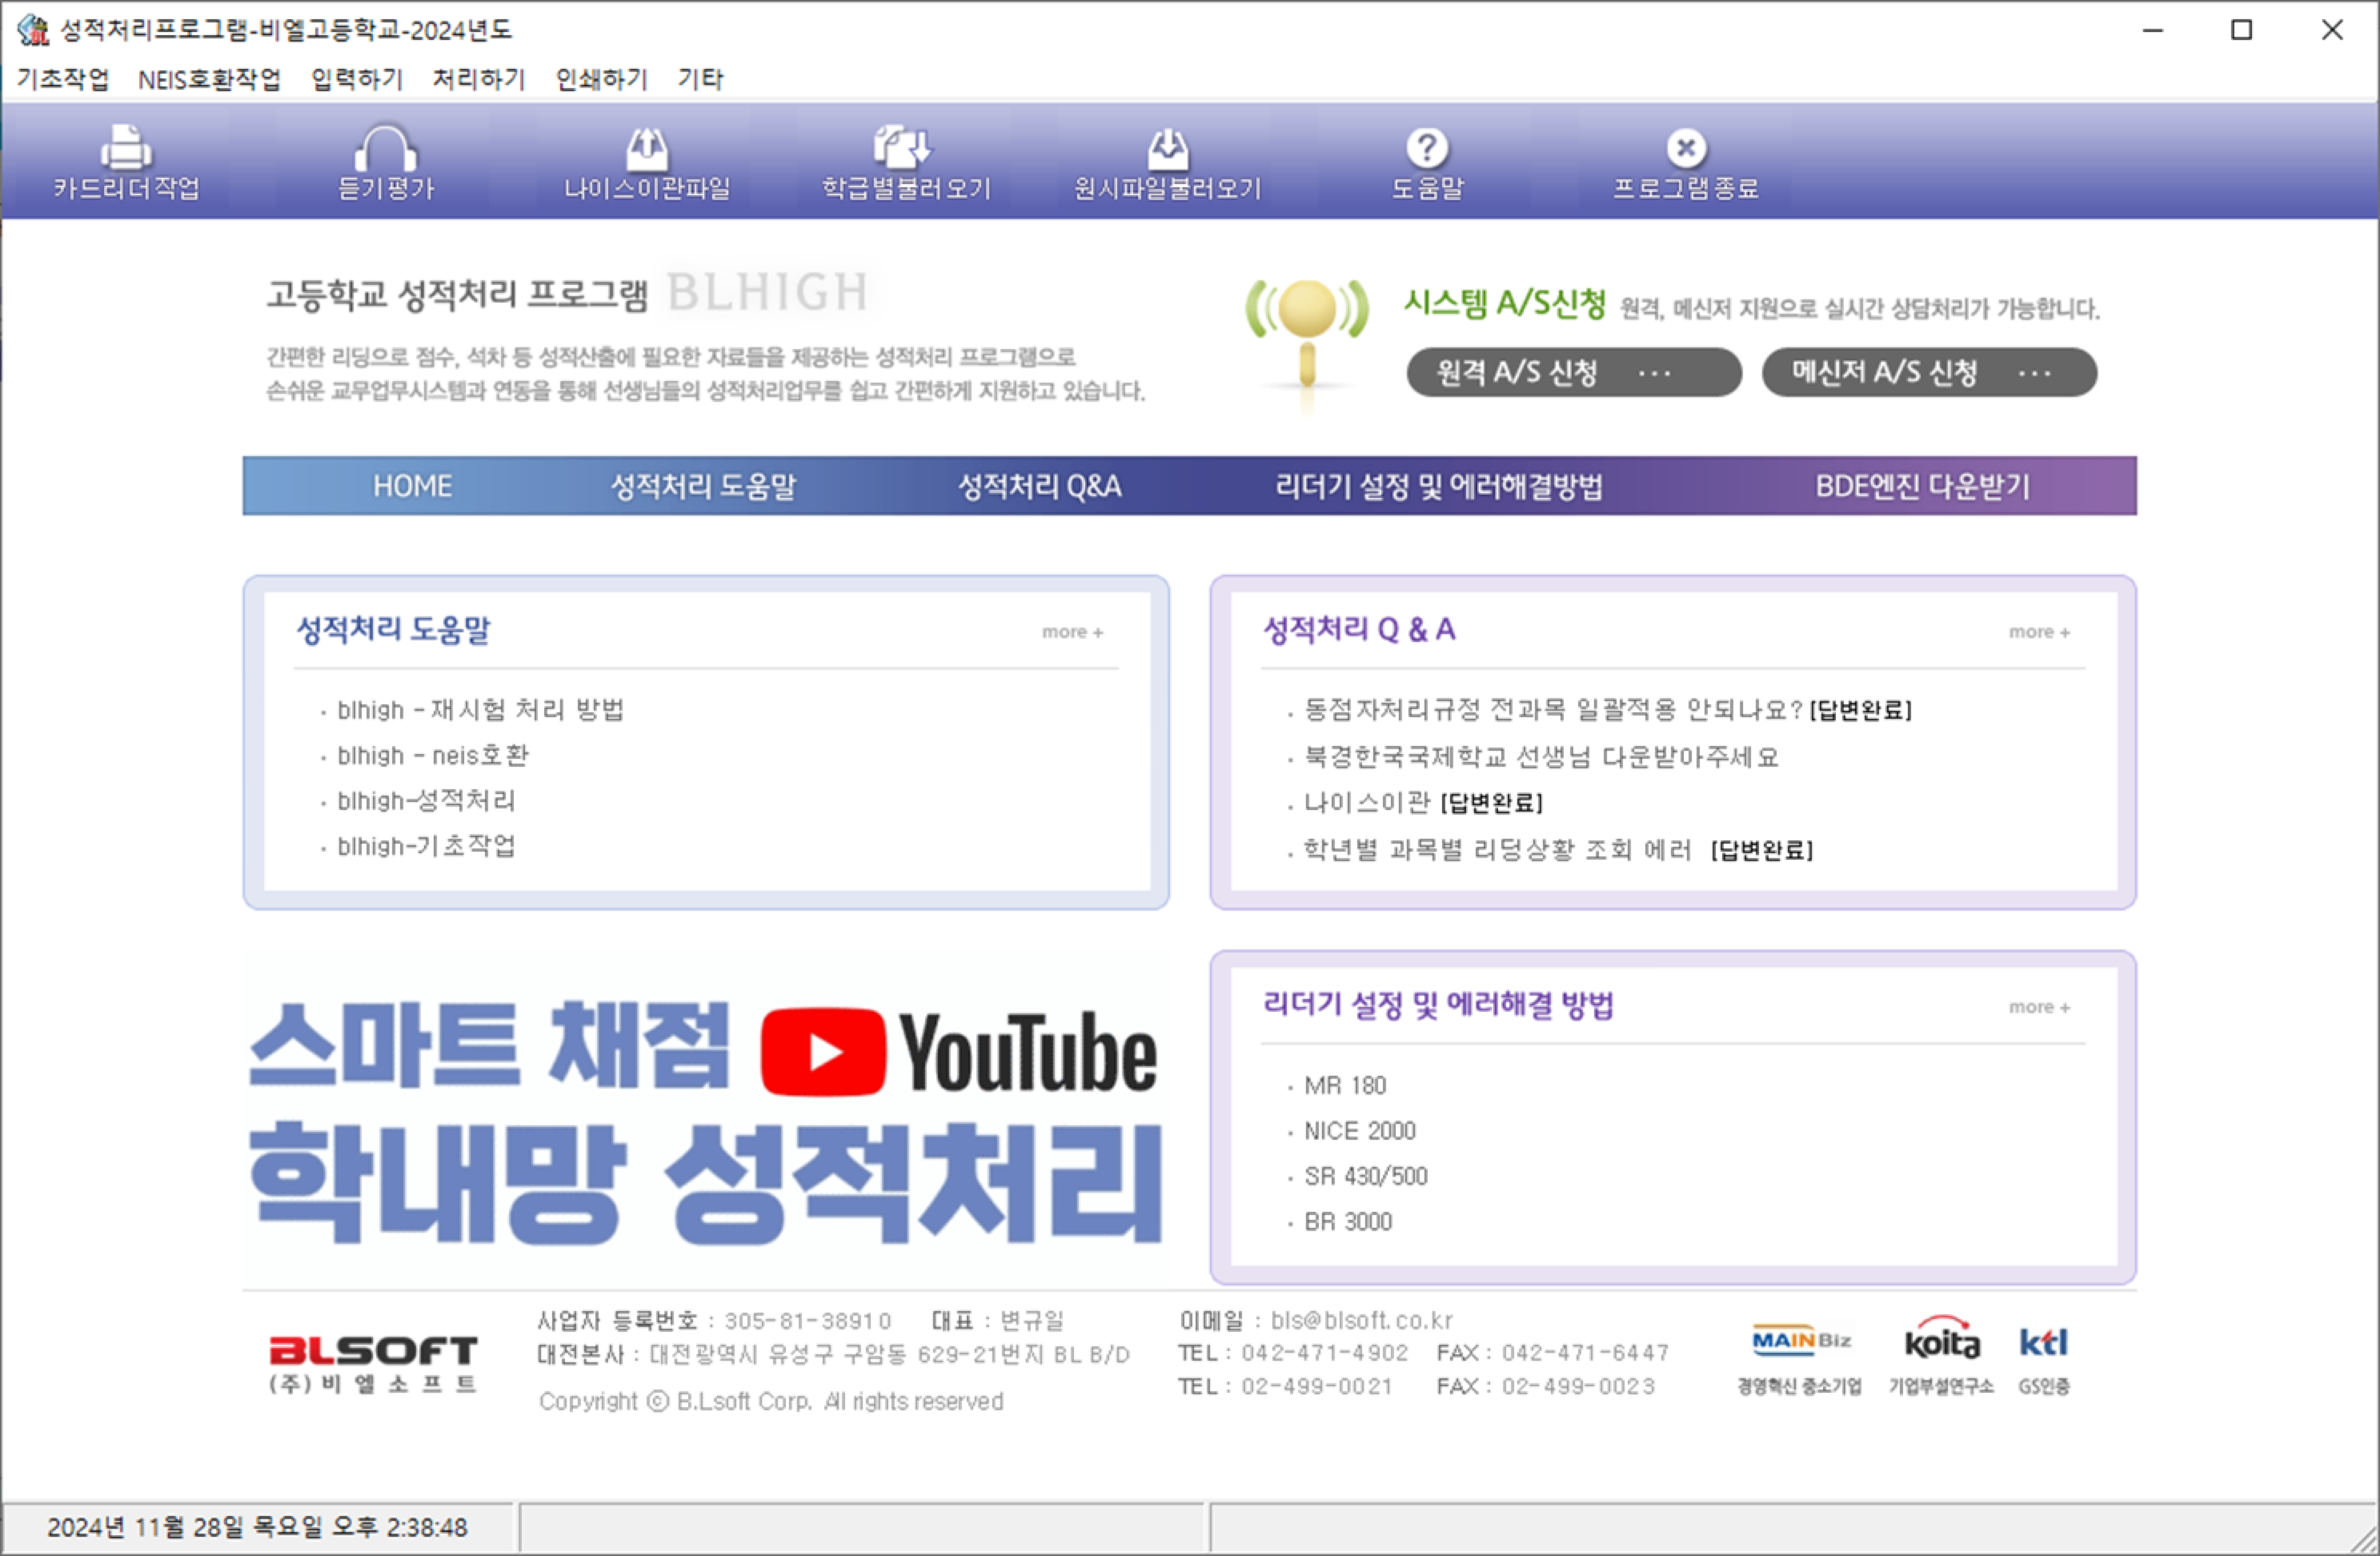Viewport: 2380px width, 1556px height.
Task: Select the 프로그램종료 exit icon
Action: [x=1686, y=162]
